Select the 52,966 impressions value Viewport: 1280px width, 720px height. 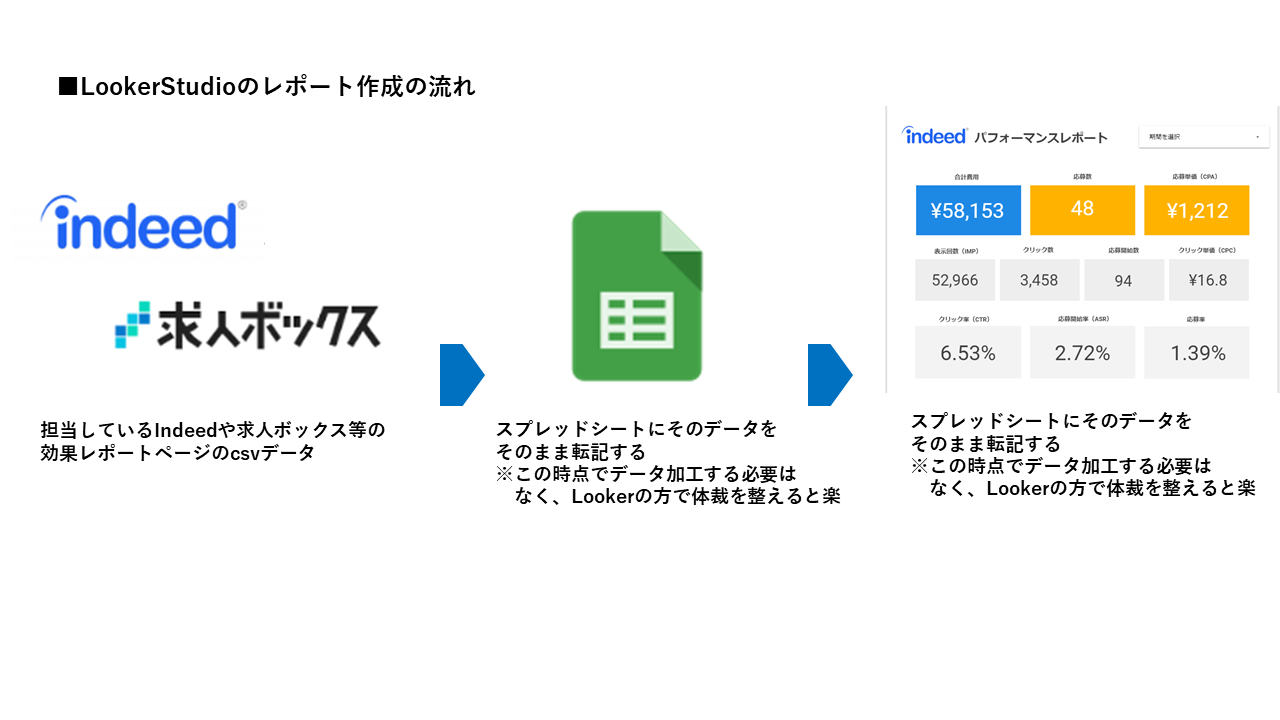[955, 280]
